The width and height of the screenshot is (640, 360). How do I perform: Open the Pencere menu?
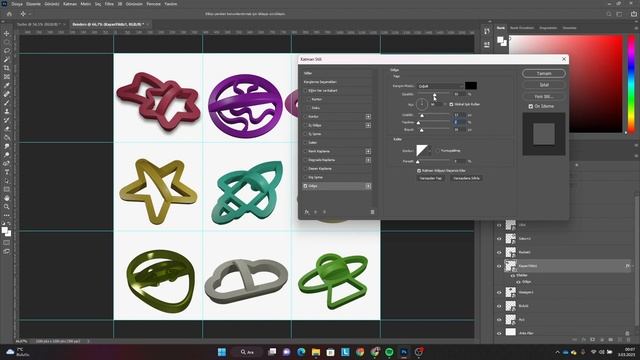[x=153, y=4]
